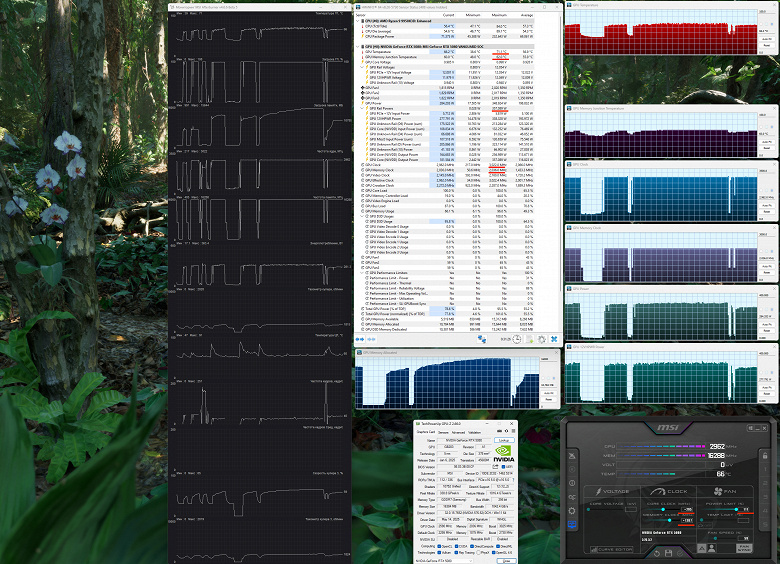
Task: Reset Afterburner settings to defaults
Action: [x=657, y=554]
